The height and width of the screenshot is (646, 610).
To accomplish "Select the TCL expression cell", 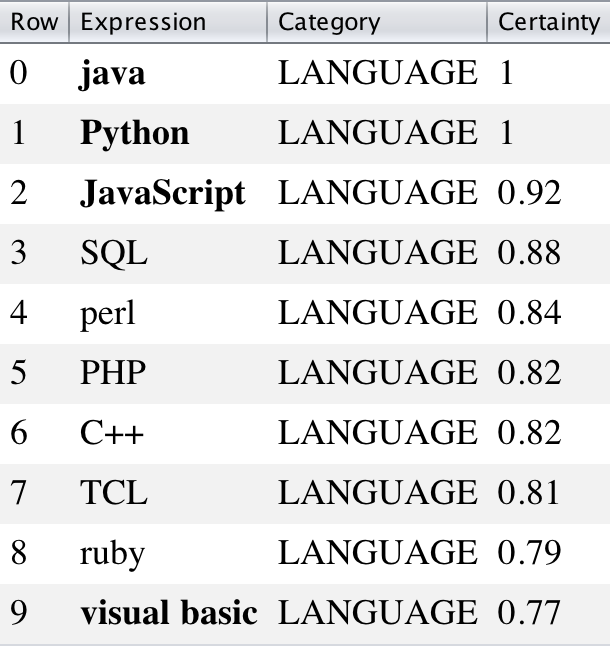I will (x=113, y=493).
